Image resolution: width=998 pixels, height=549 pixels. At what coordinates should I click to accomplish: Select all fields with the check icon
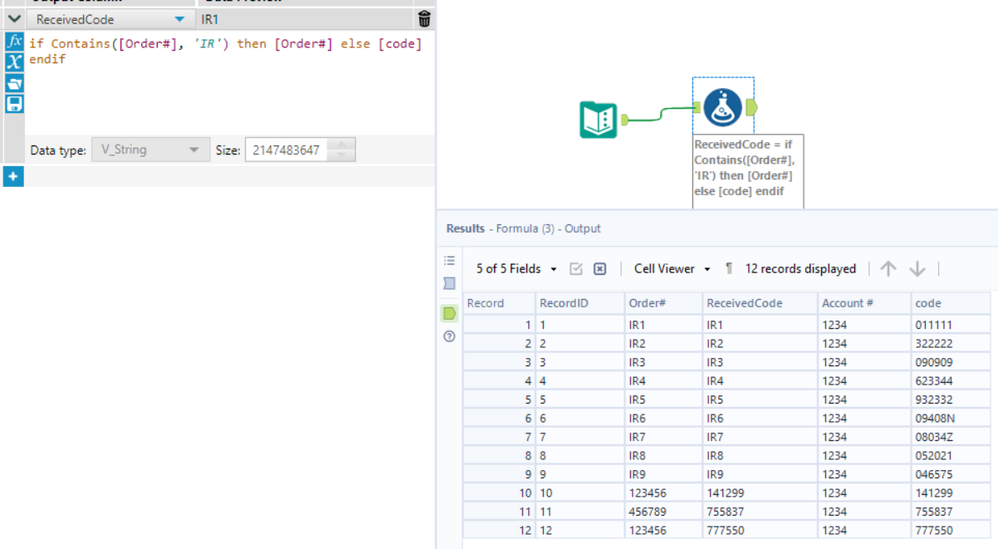click(x=576, y=269)
